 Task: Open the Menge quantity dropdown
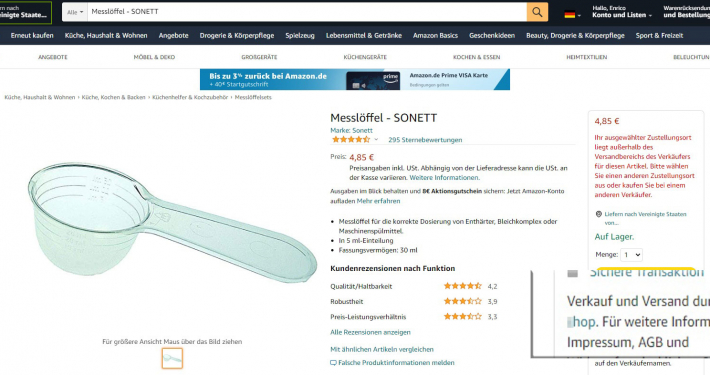631,255
